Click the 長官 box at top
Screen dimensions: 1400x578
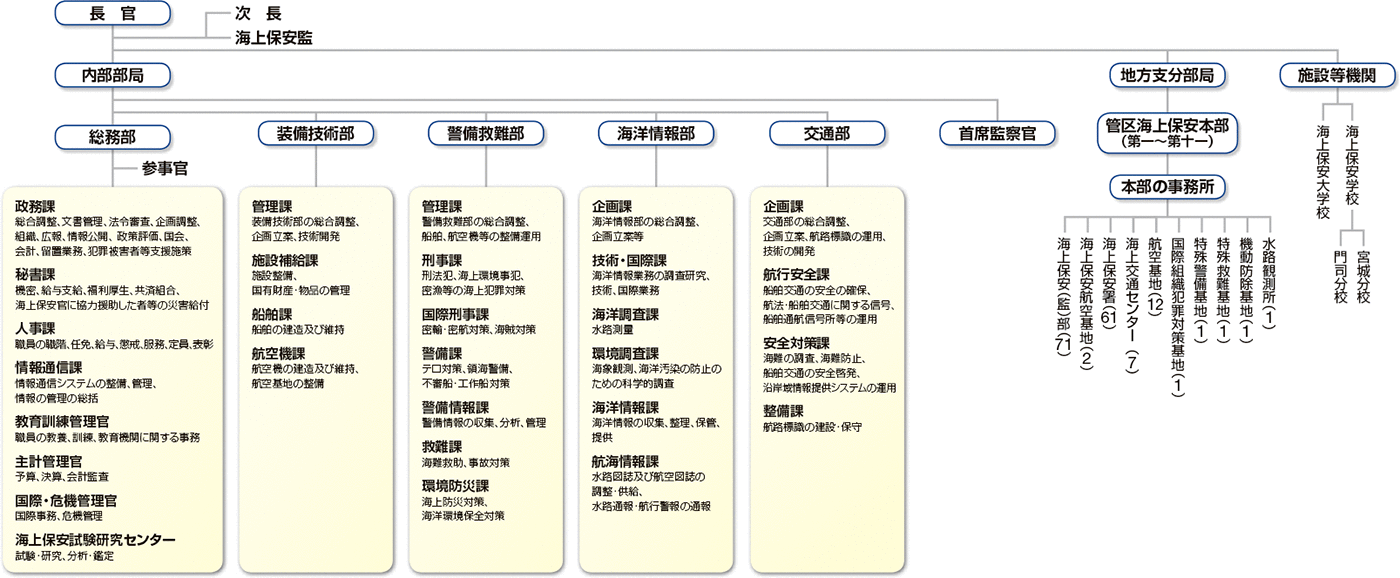coord(111,15)
